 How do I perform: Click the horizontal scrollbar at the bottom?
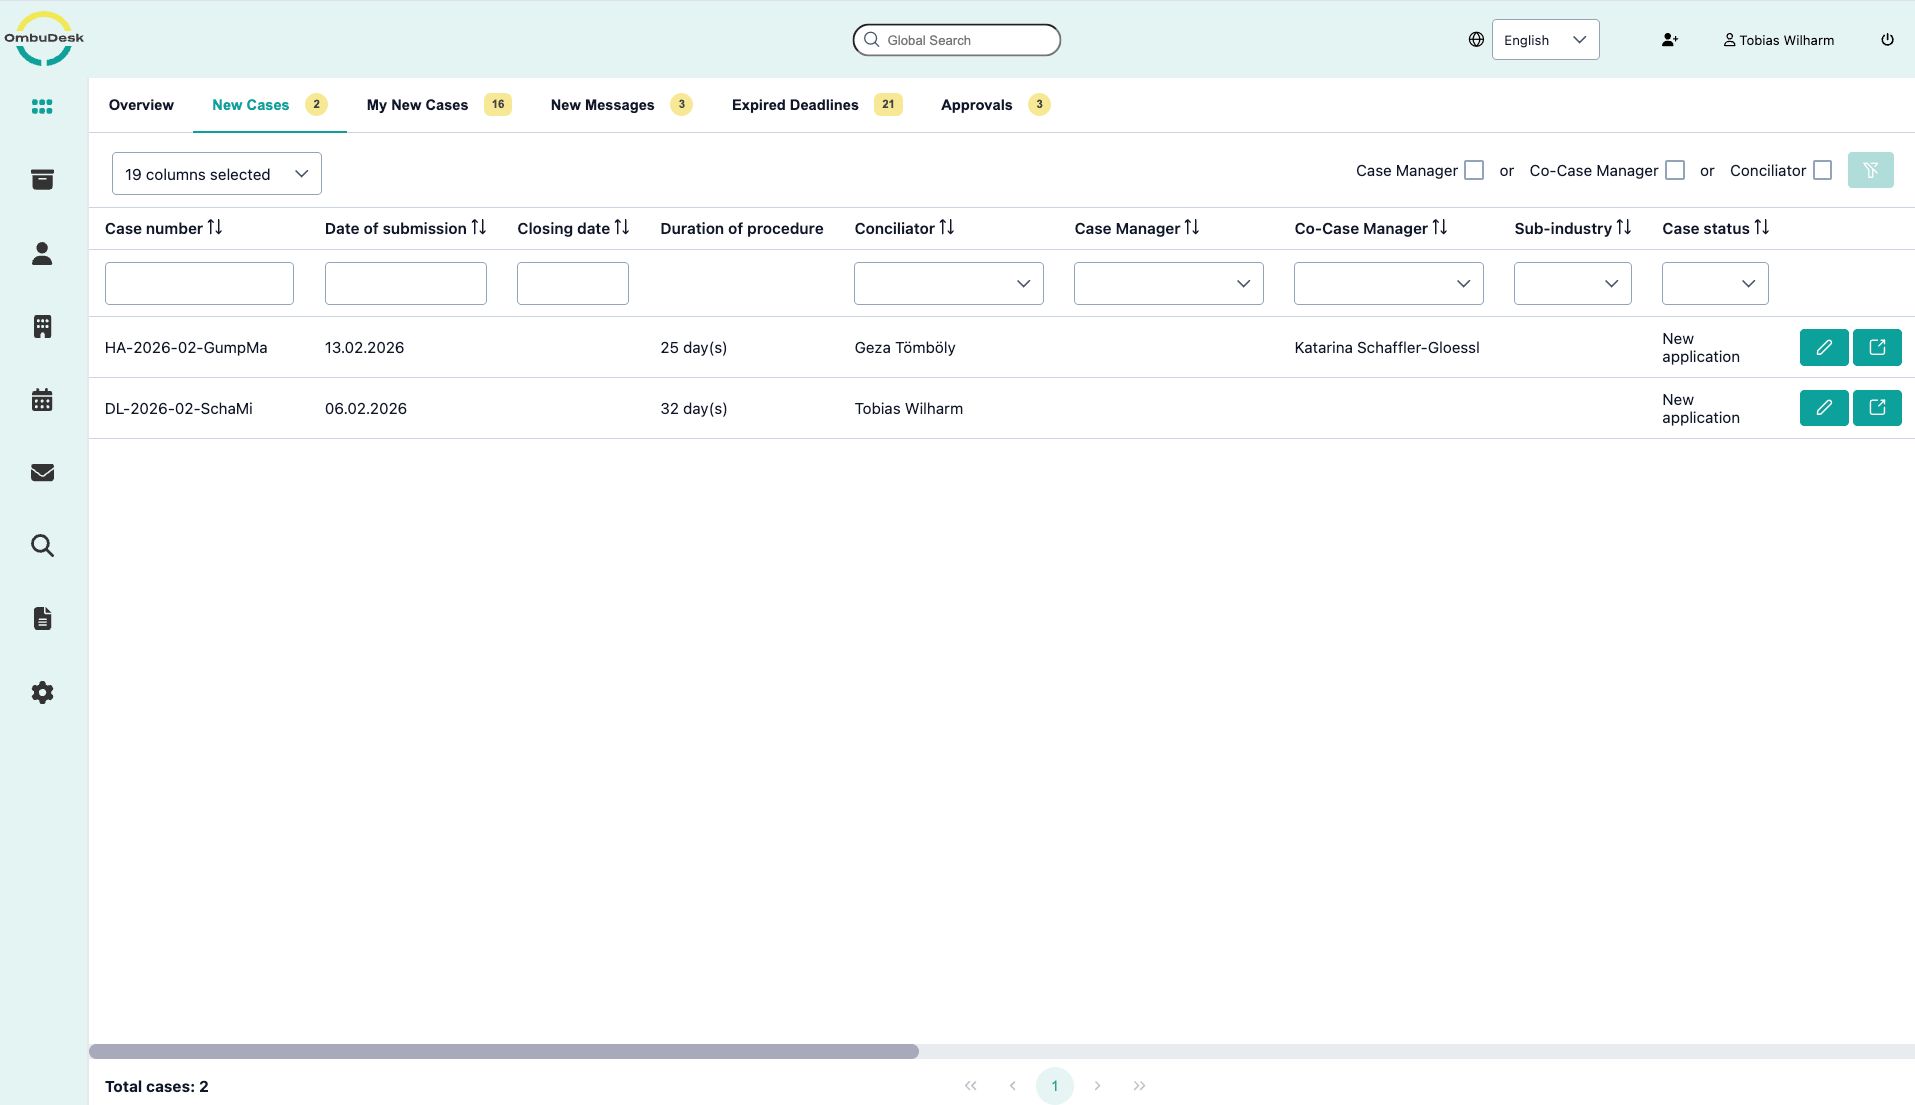click(x=503, y=1051)
